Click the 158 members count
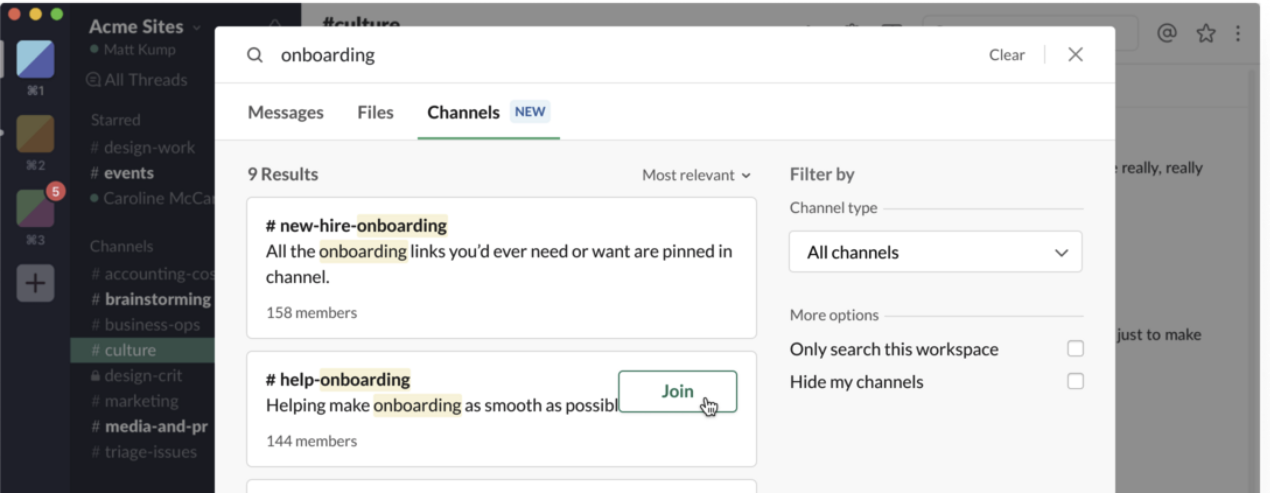Image resolution: width=1270 pixels, height=496 pixels. click(x=311, y=312)
